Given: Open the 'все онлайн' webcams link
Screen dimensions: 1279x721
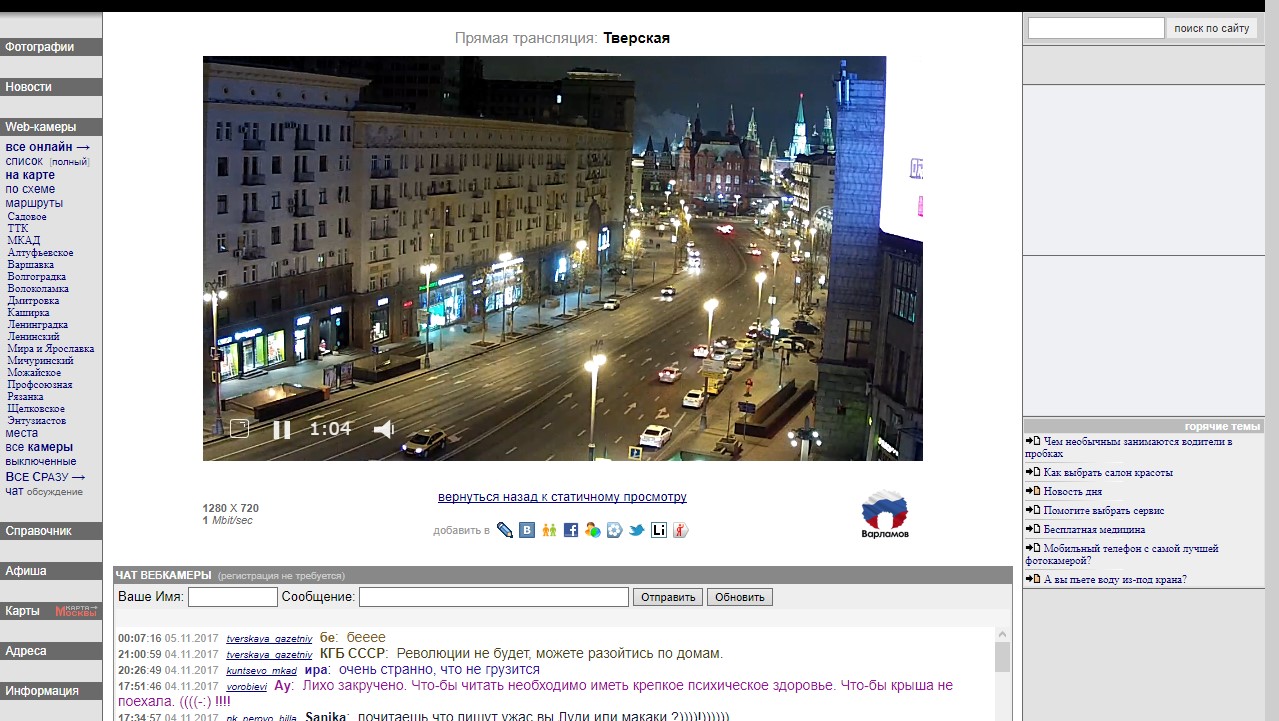Looking at the screenshot, I should pyautogui.click(x=48, y=147).
